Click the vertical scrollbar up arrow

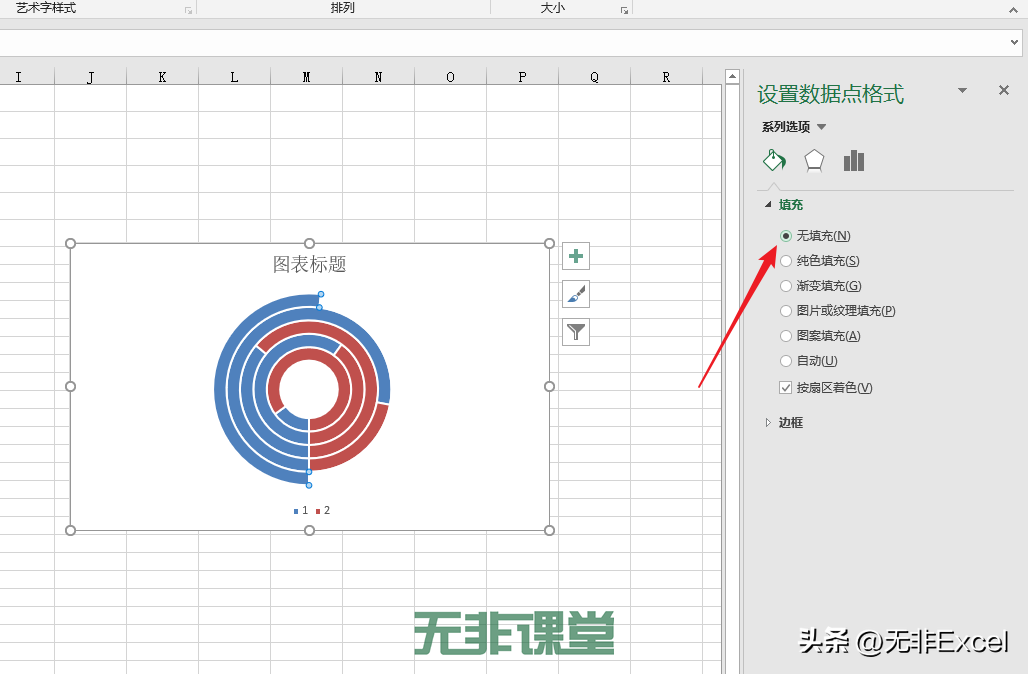click(733, 76)
